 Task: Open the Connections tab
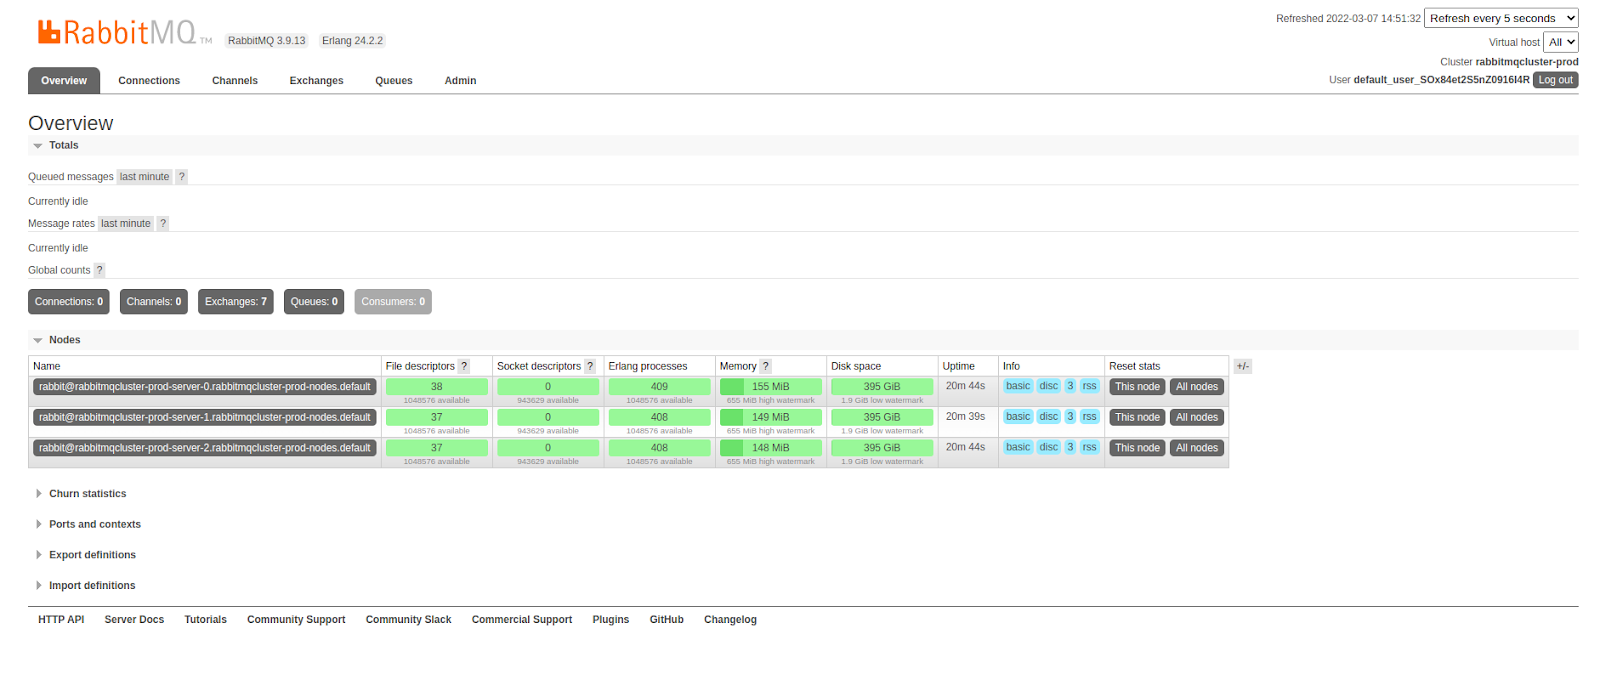149,80
